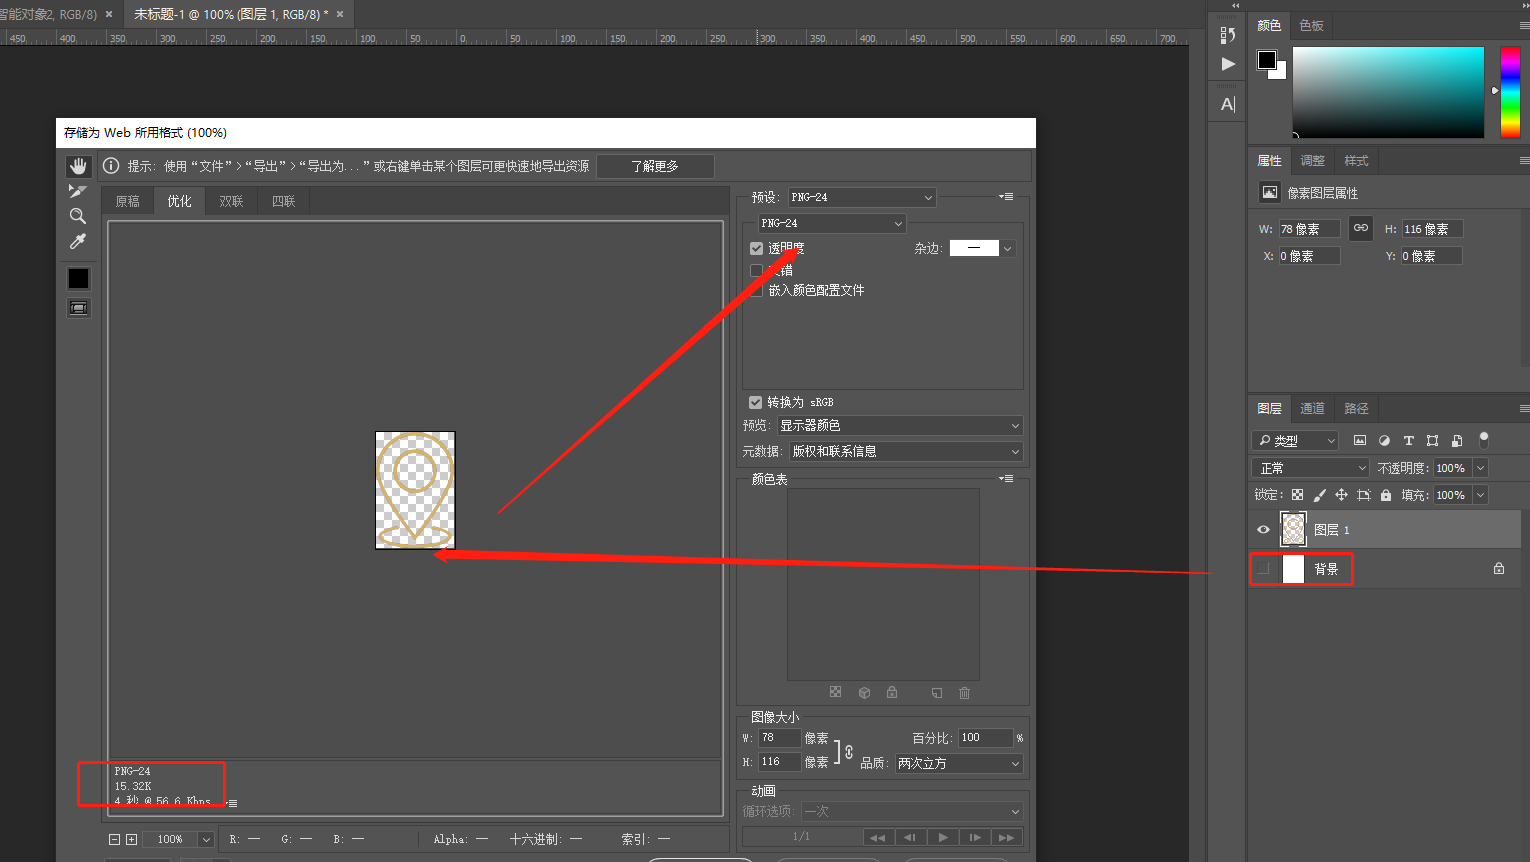Toggle the 转换为 sRGB checkbox
Screen dimensions: 1530x862
point(755,402)
